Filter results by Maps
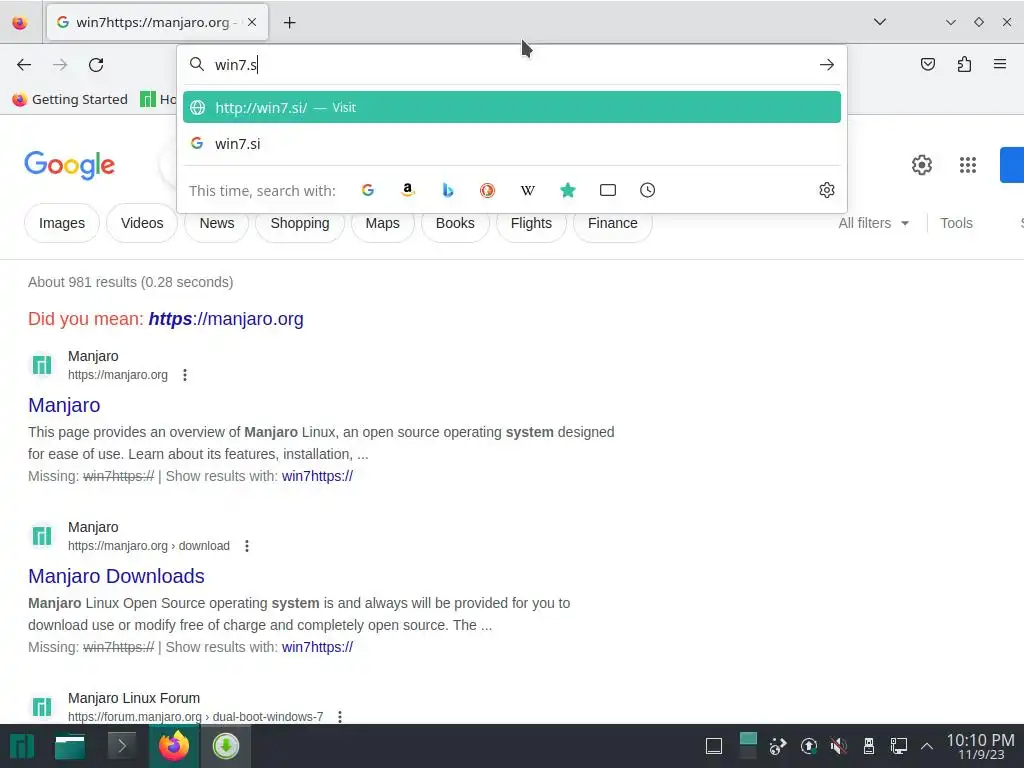1024x768 pixels. pos(382,223)
